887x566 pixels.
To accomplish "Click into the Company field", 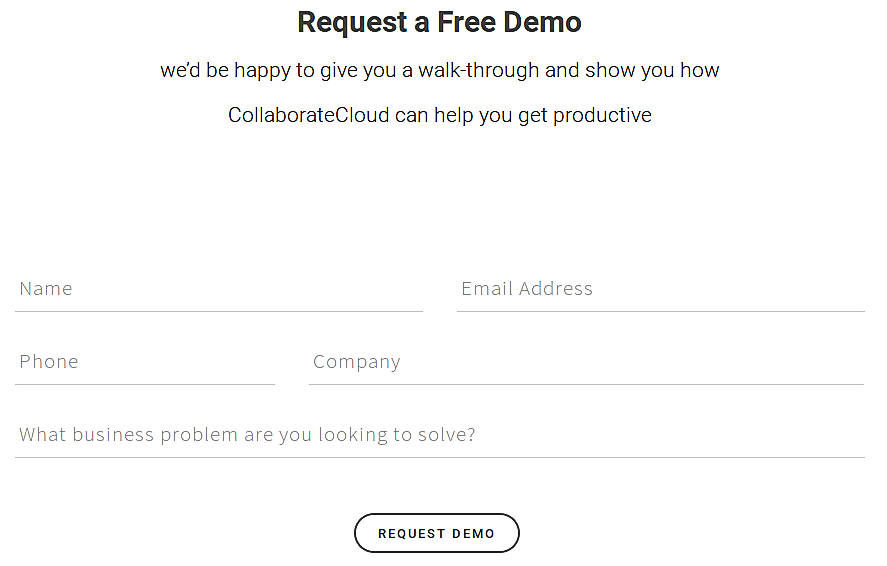I will pyautogui.click(x=586, y=362).
